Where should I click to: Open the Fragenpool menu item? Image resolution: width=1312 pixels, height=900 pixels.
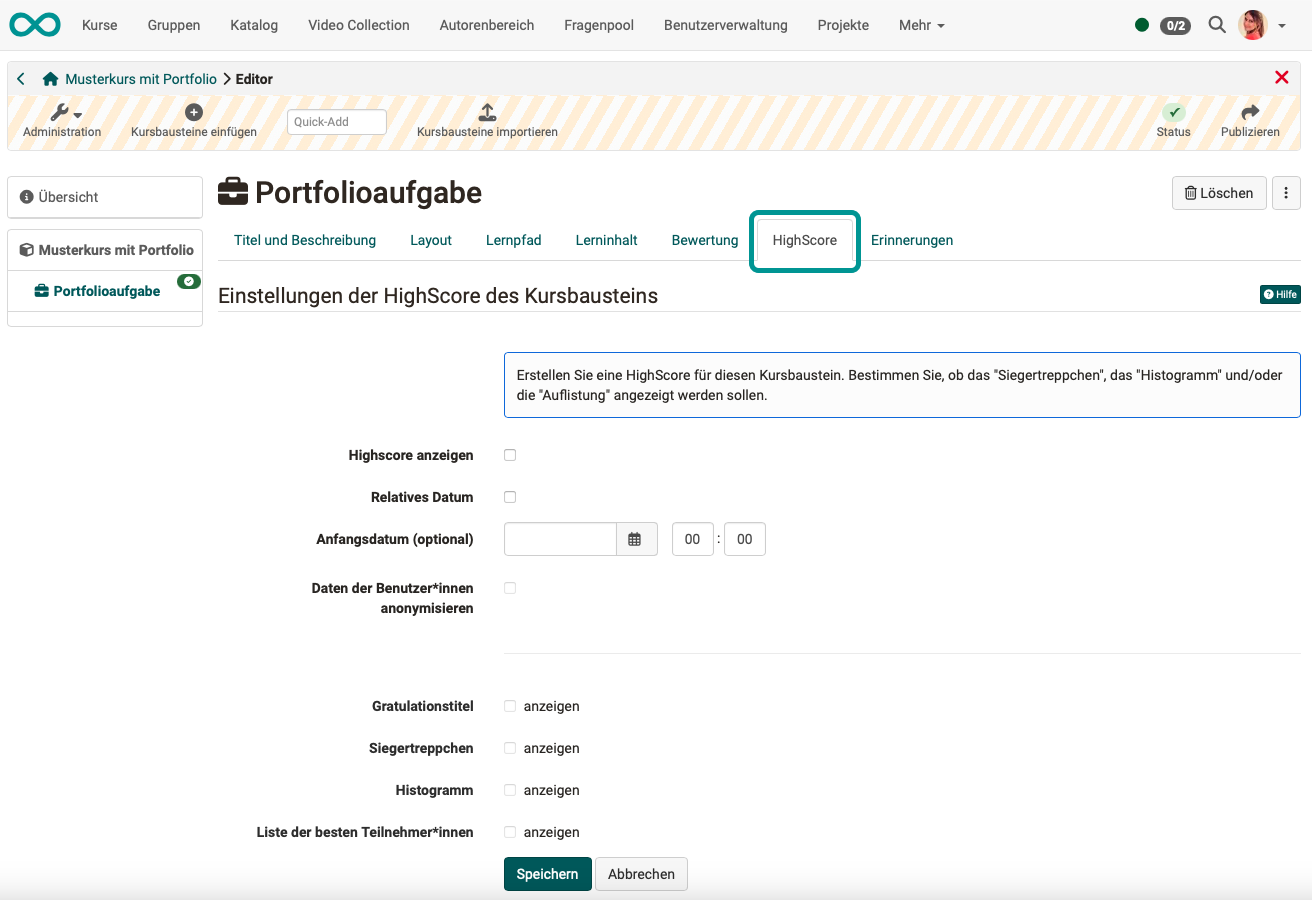click(598, 25)
